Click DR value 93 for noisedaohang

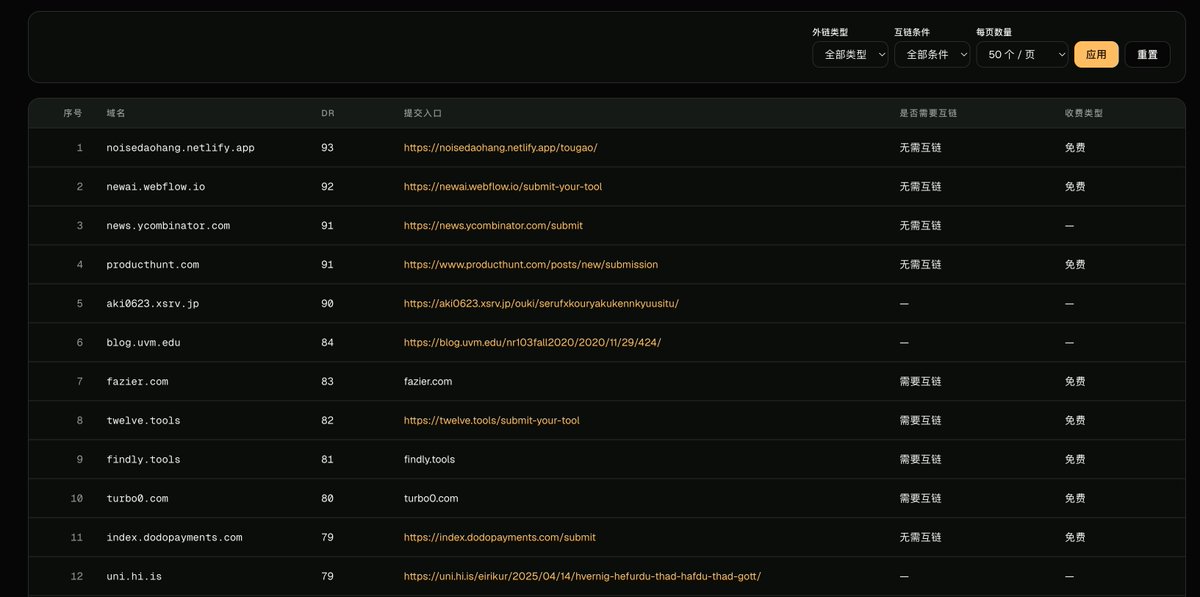pyautogui.click(x=327, y=148)
